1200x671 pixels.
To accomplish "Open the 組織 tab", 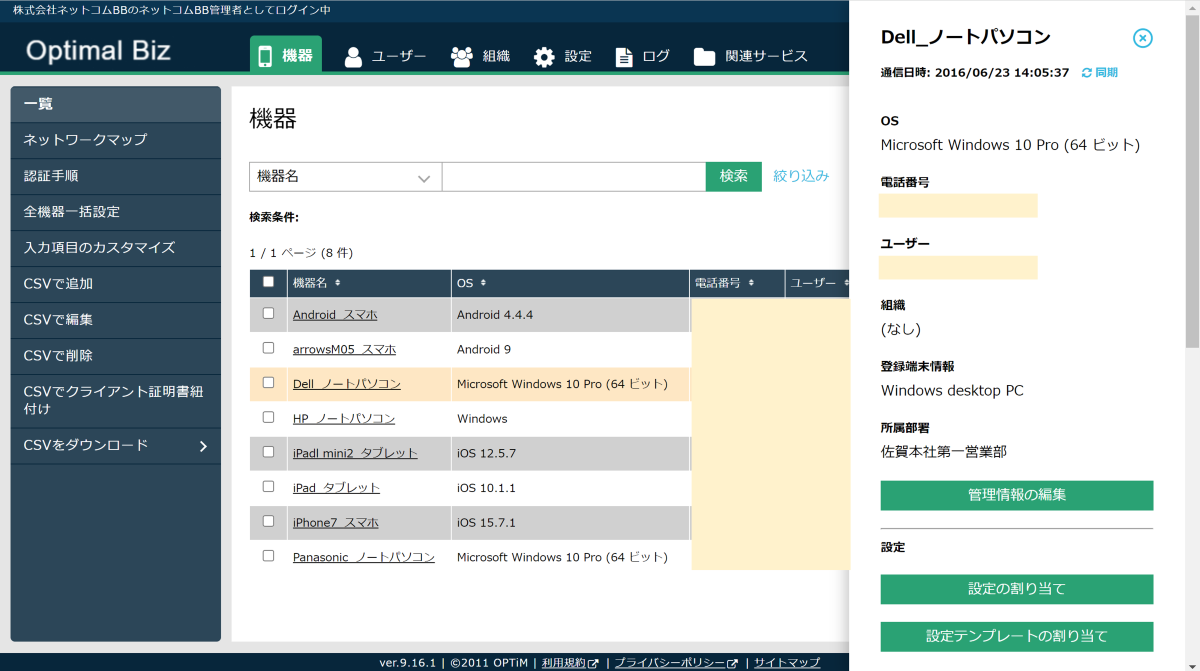I will (x=480, y=56).
